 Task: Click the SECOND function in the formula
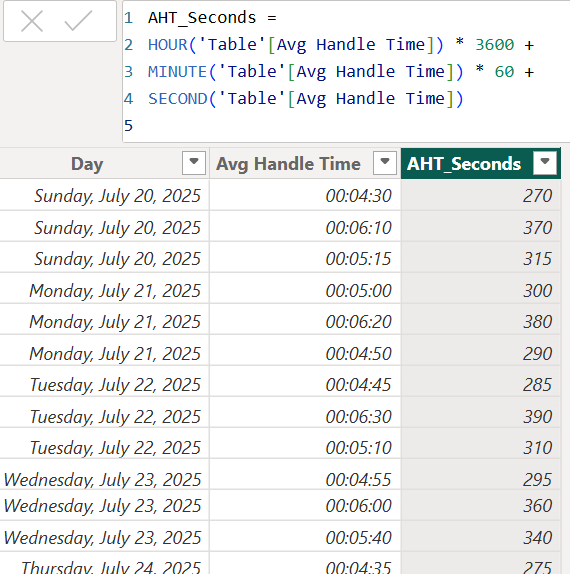coord(177,99)
